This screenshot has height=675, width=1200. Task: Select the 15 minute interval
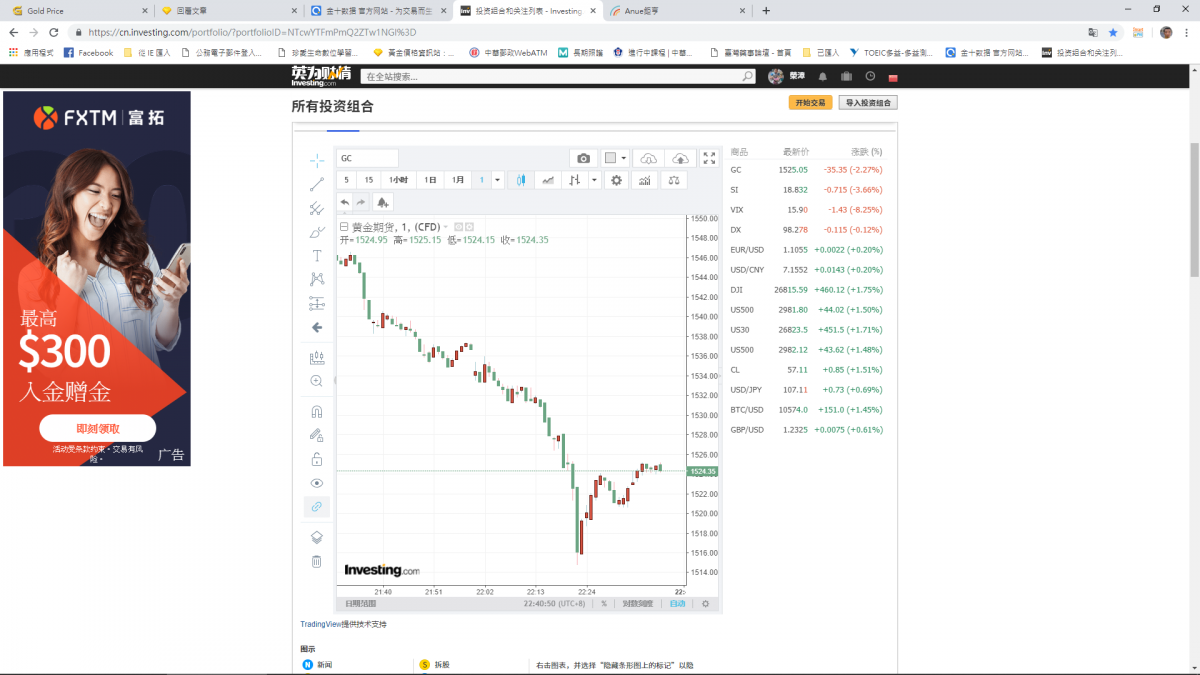point(369,180)
